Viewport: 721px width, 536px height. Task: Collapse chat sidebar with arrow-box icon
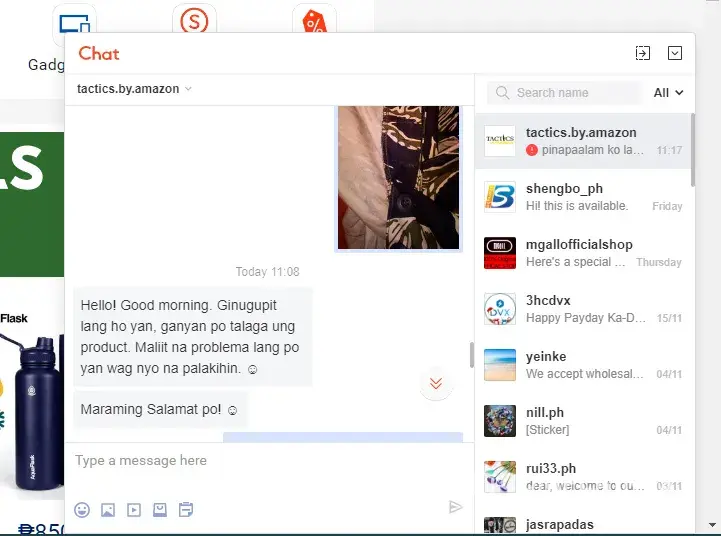coord(642,53)
